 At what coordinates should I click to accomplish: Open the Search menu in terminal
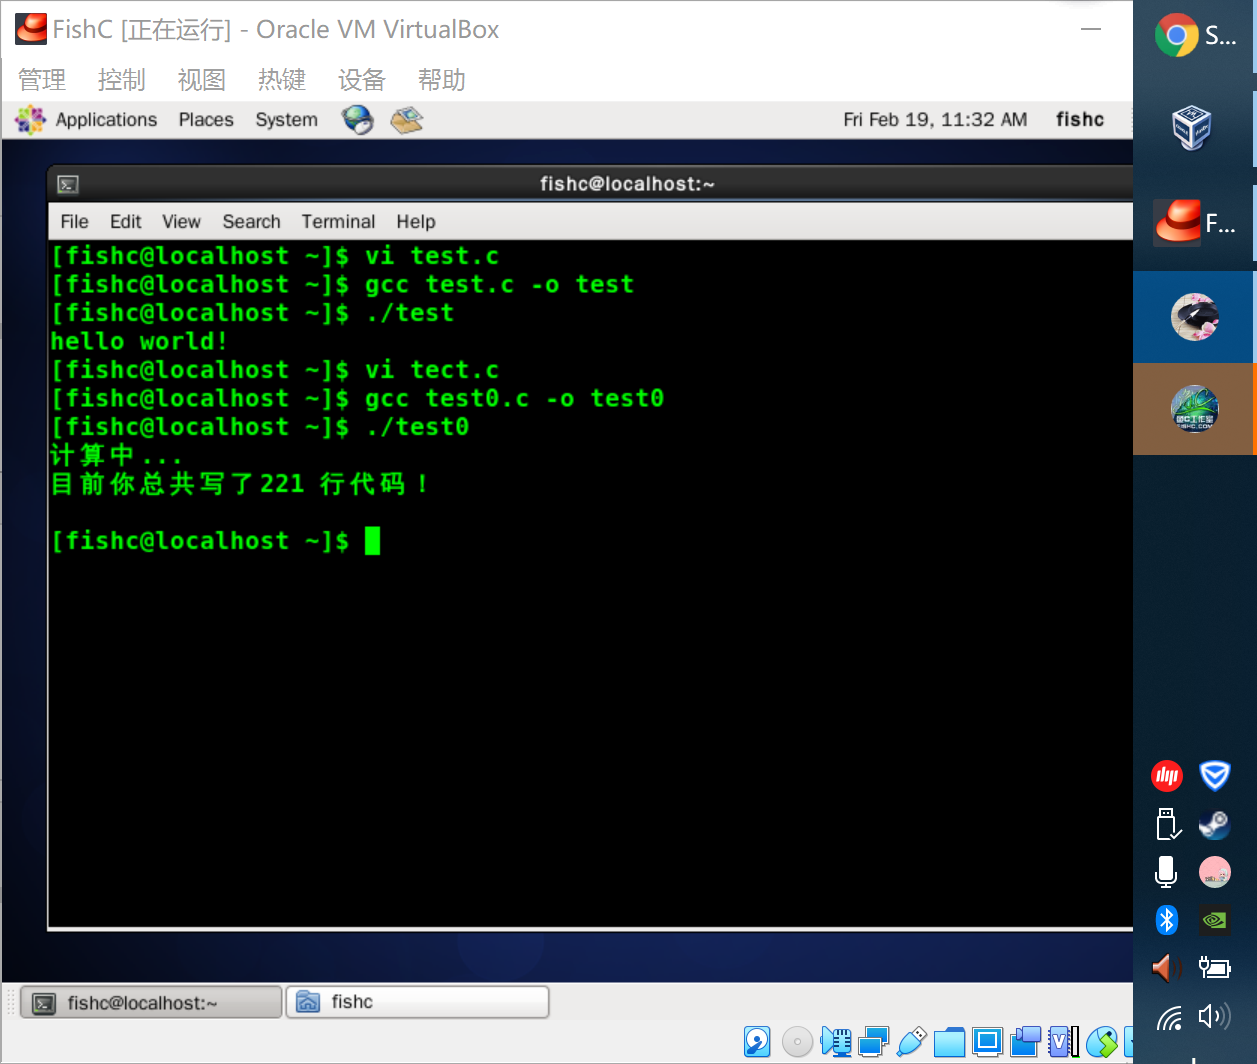(x=251, y=222)
